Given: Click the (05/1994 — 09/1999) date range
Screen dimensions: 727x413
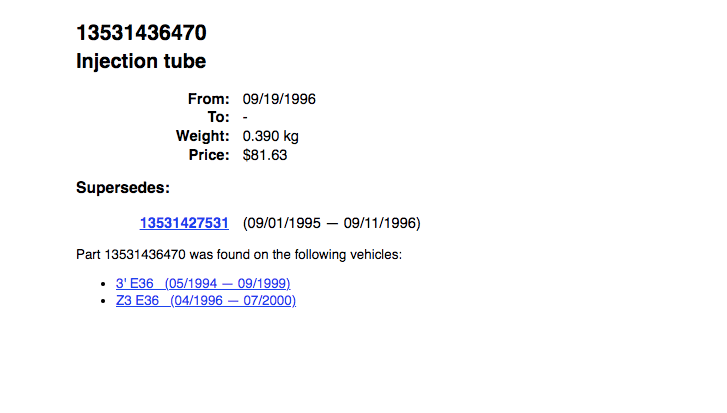Looking at the screenshot, I should pyautogui.click(x=228, y=283).
